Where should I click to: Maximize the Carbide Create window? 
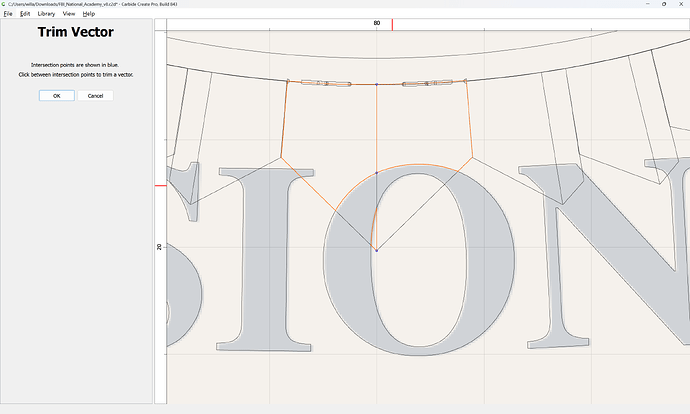click(664, 4)
